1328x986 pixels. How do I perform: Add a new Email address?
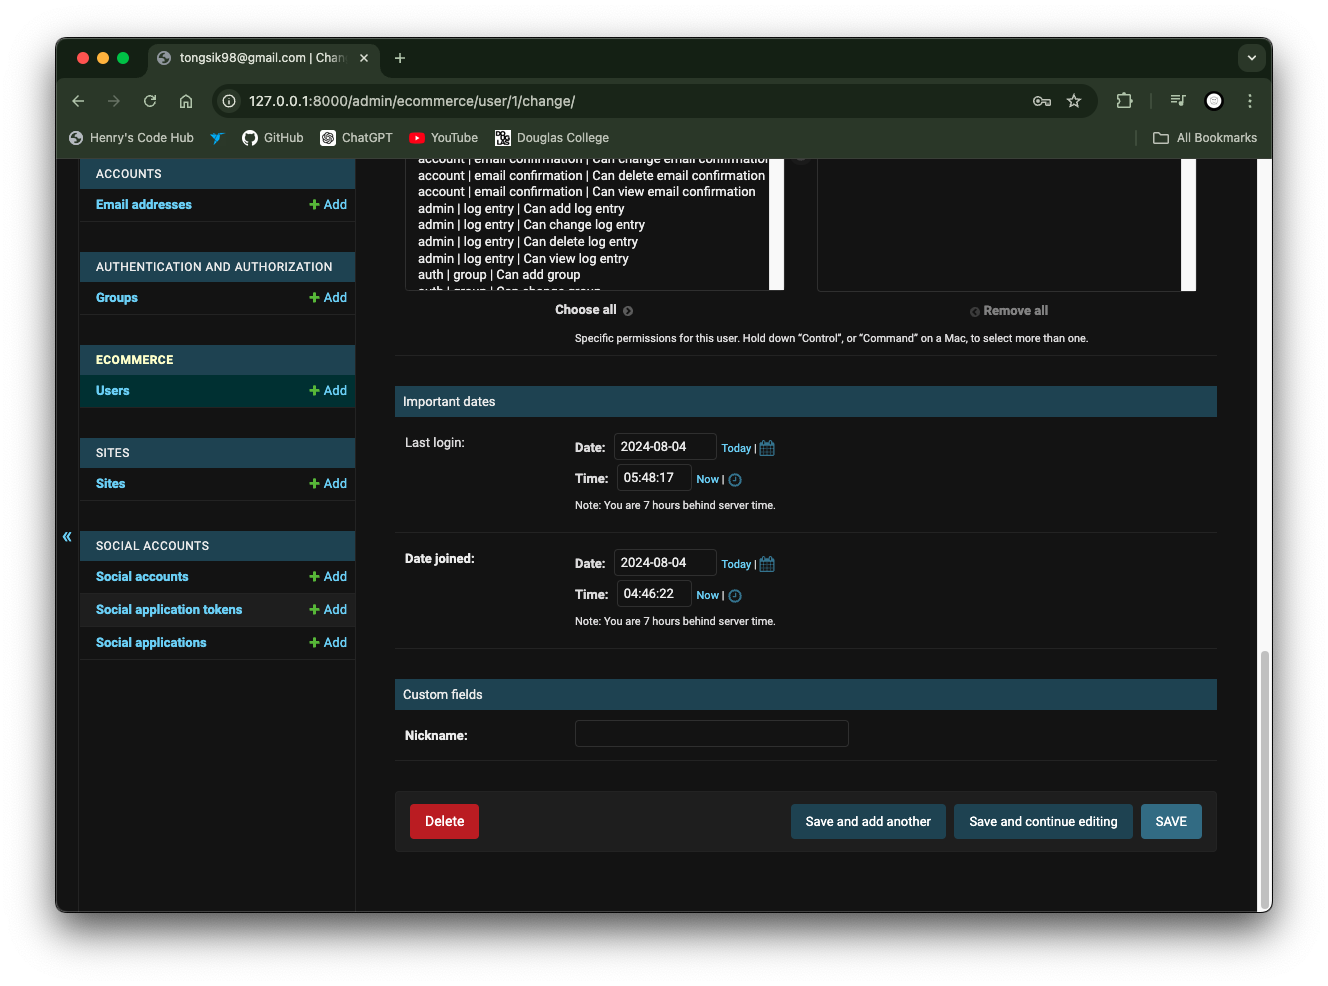click(x=328, y=205)
